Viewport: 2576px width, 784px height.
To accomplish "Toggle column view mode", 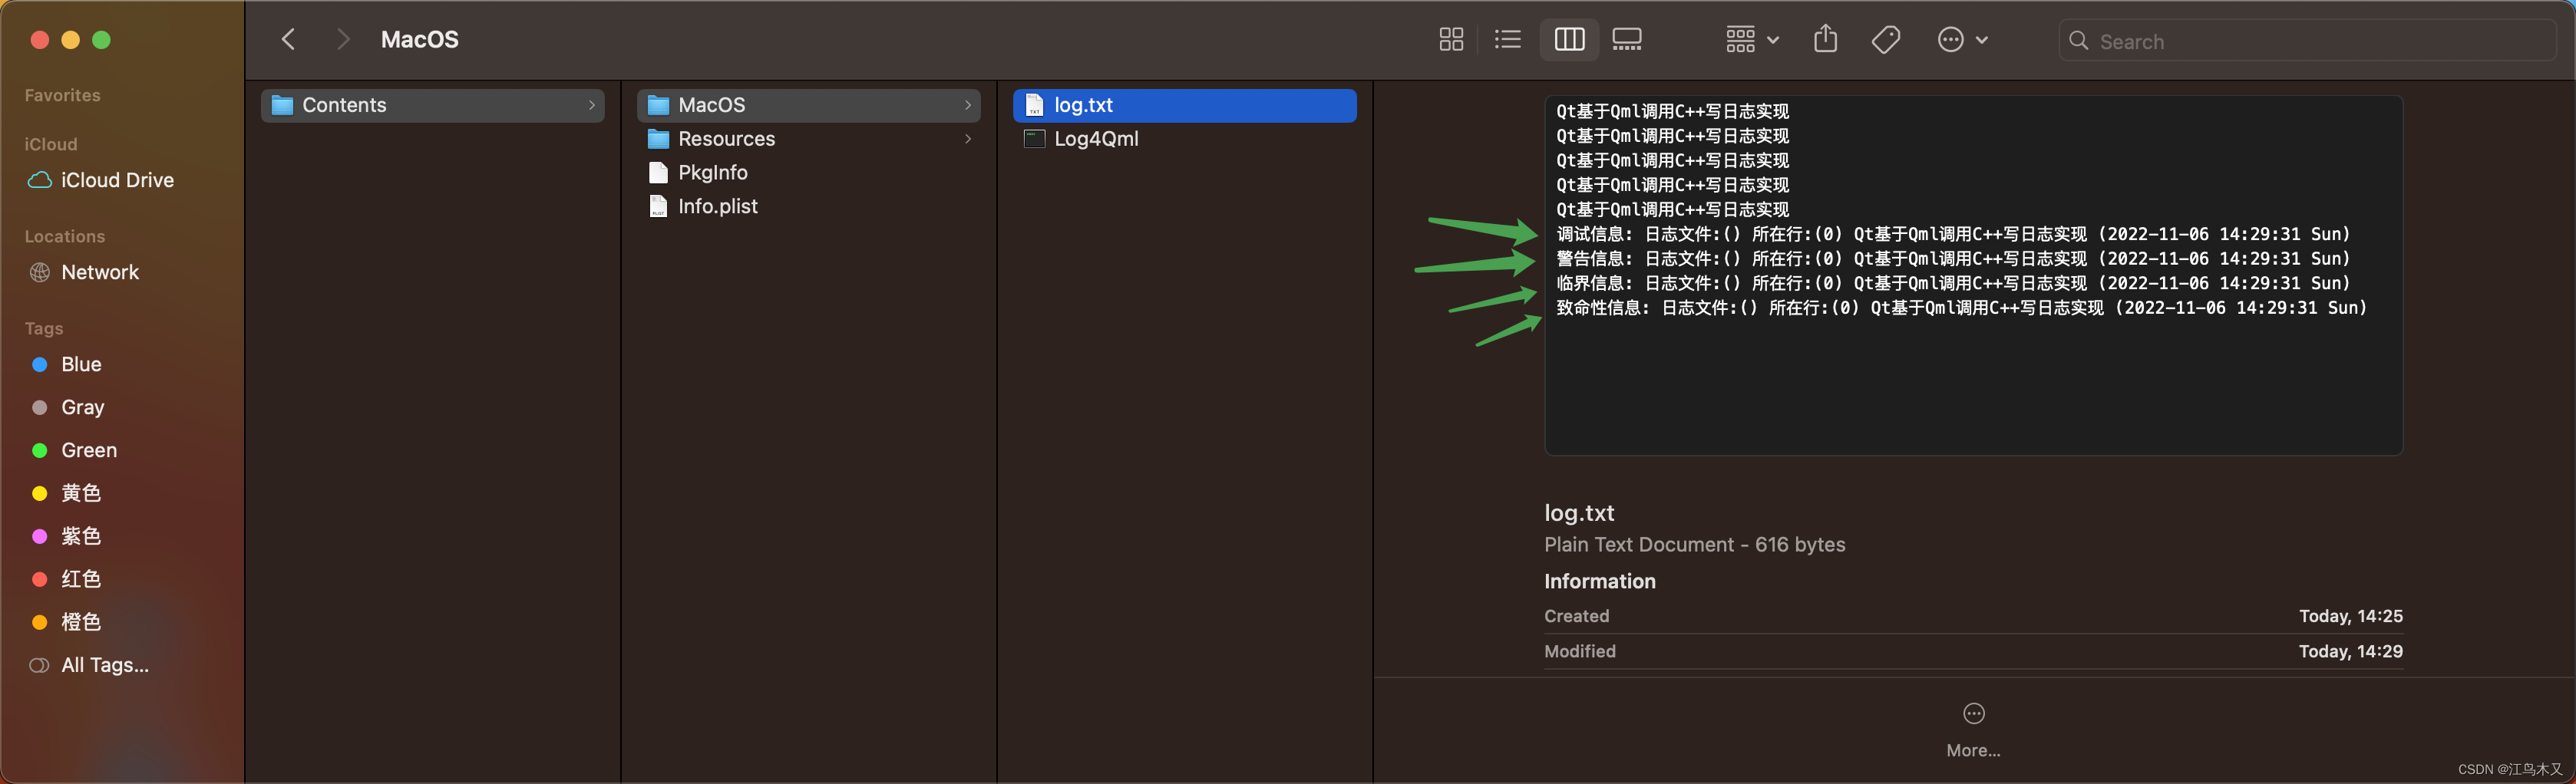I will point(1568,39).
